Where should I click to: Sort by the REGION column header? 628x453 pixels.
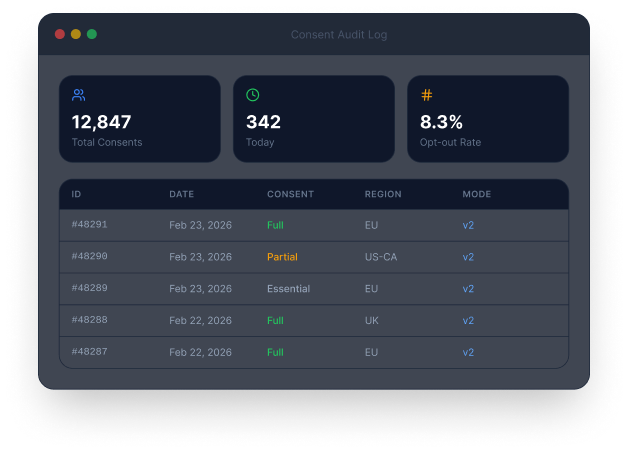(382, 194)
